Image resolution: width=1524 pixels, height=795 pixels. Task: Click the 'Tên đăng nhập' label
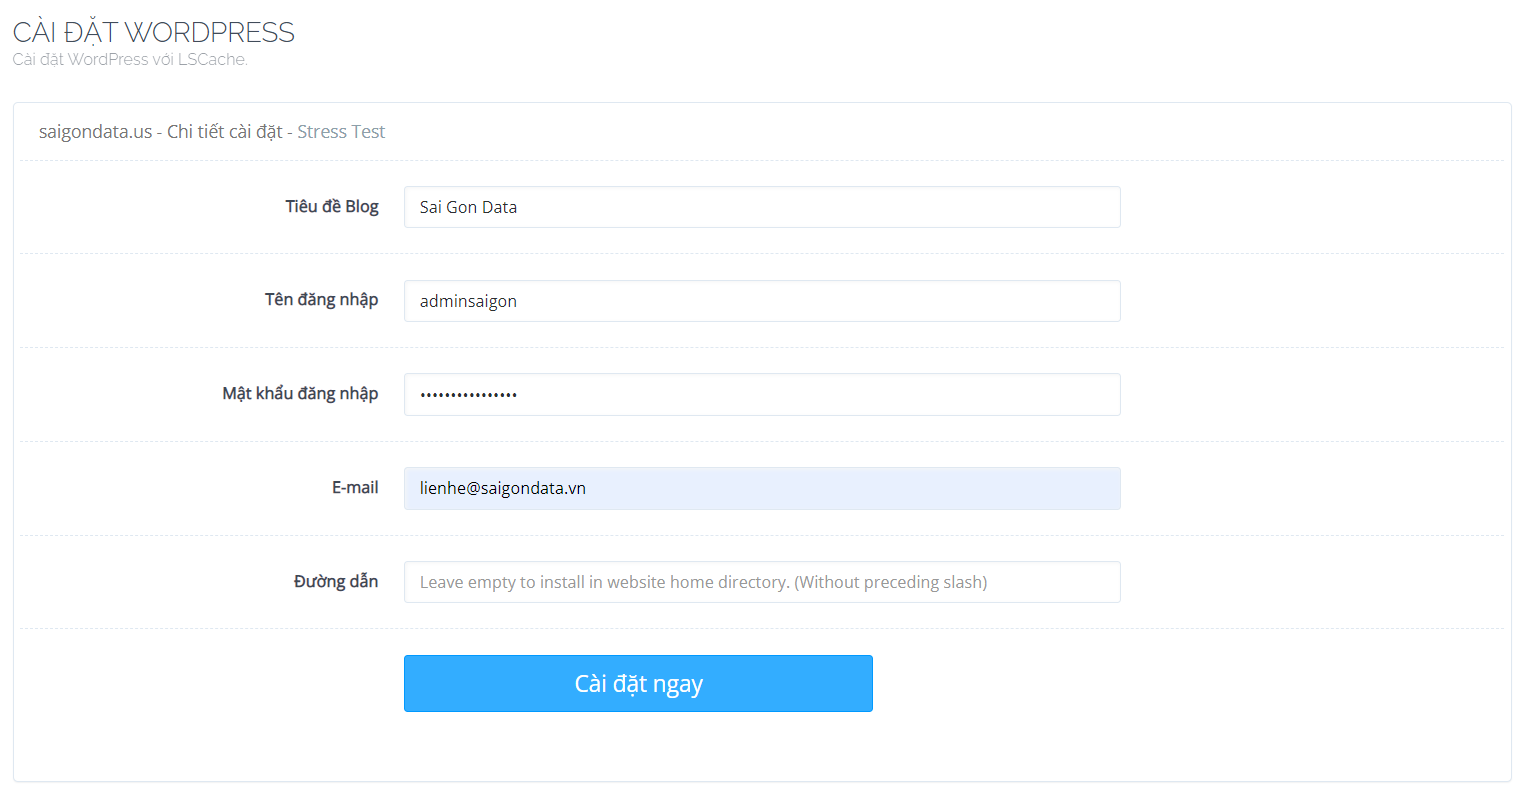pyautogui.click(x=321, y=299)
